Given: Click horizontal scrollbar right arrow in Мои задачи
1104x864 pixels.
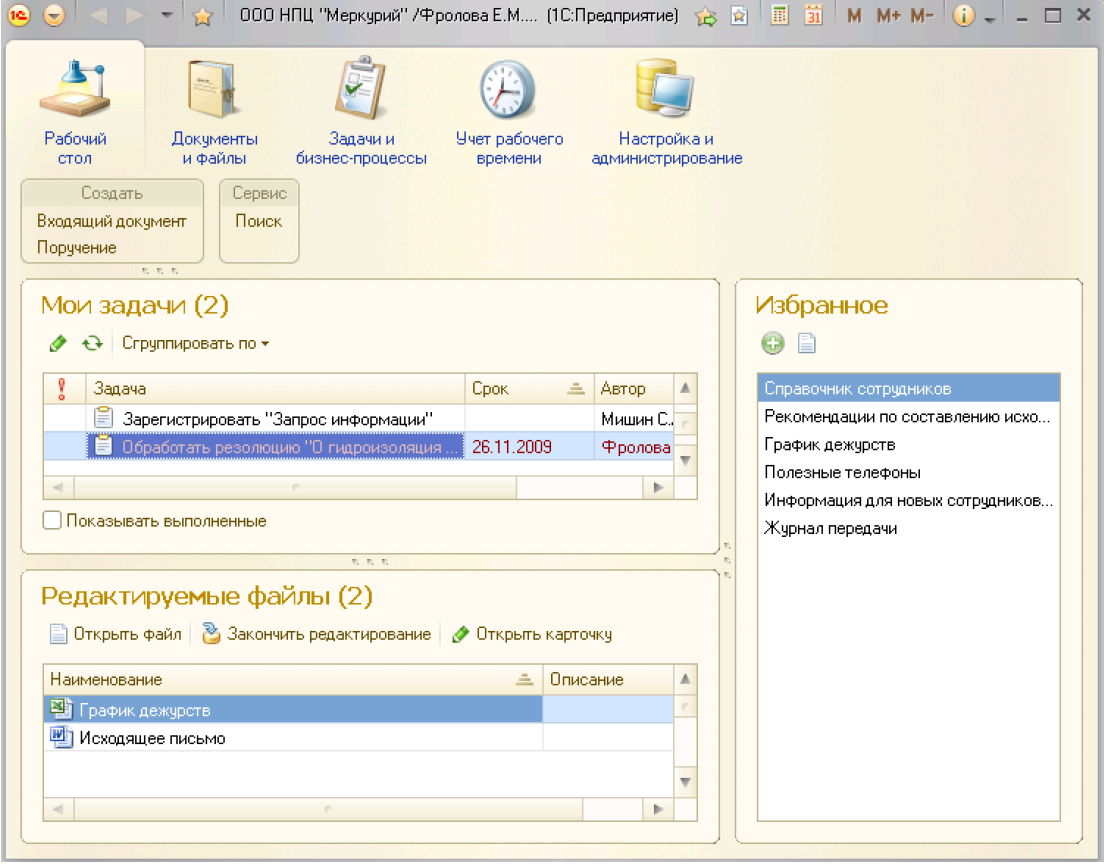Looking at the screenshot, I should 658,487.
